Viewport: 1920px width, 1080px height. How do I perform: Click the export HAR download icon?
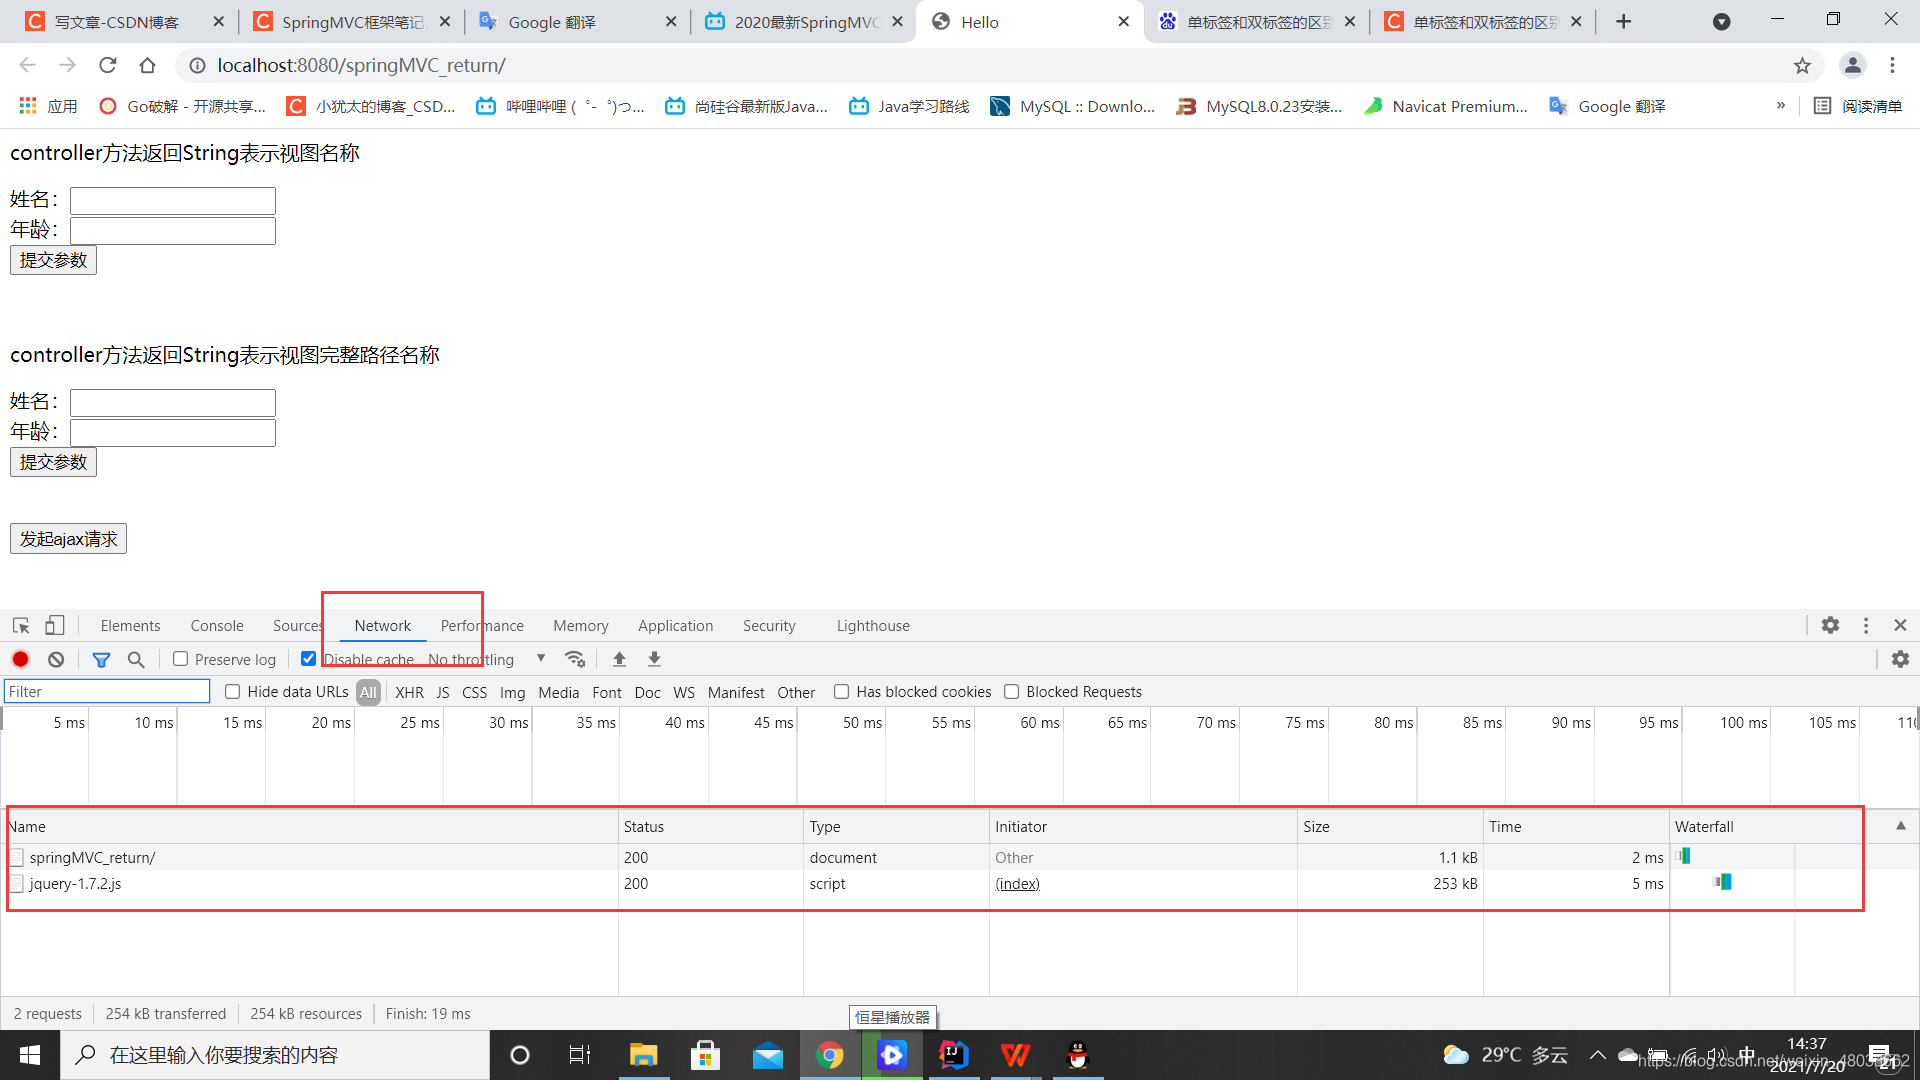coord(654,659)
